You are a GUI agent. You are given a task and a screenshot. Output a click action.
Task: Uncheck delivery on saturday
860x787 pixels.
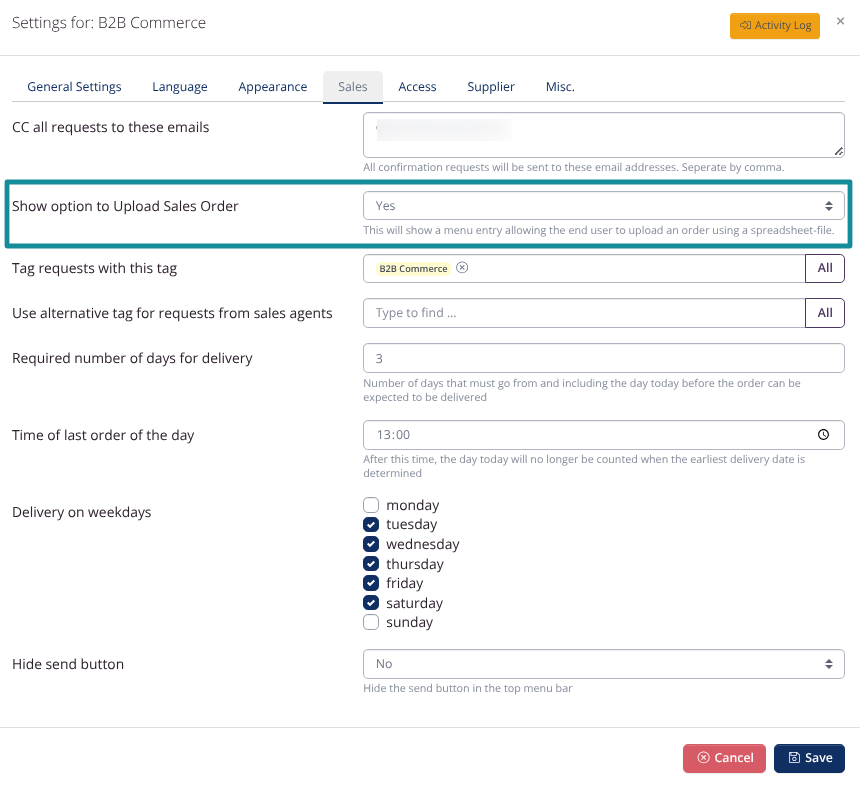point(371,603)
